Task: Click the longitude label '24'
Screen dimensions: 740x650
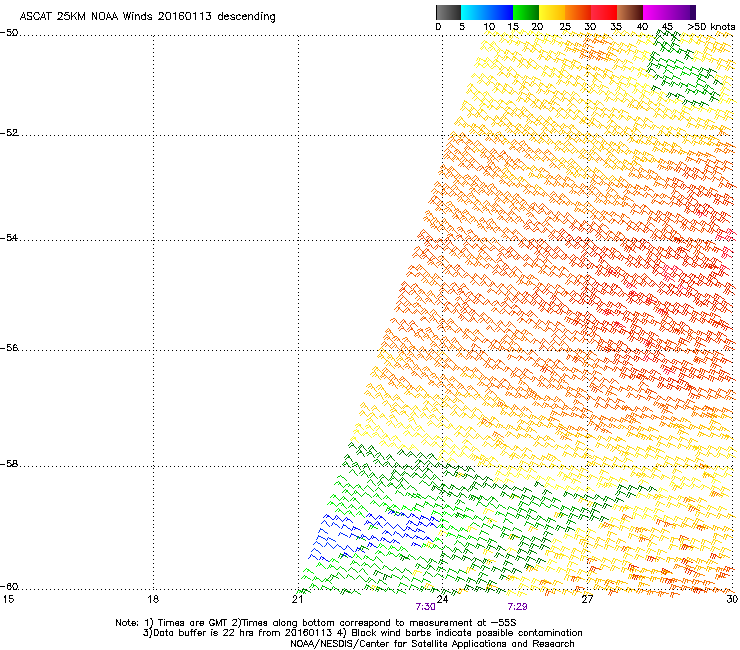Action: coord(442,599)
